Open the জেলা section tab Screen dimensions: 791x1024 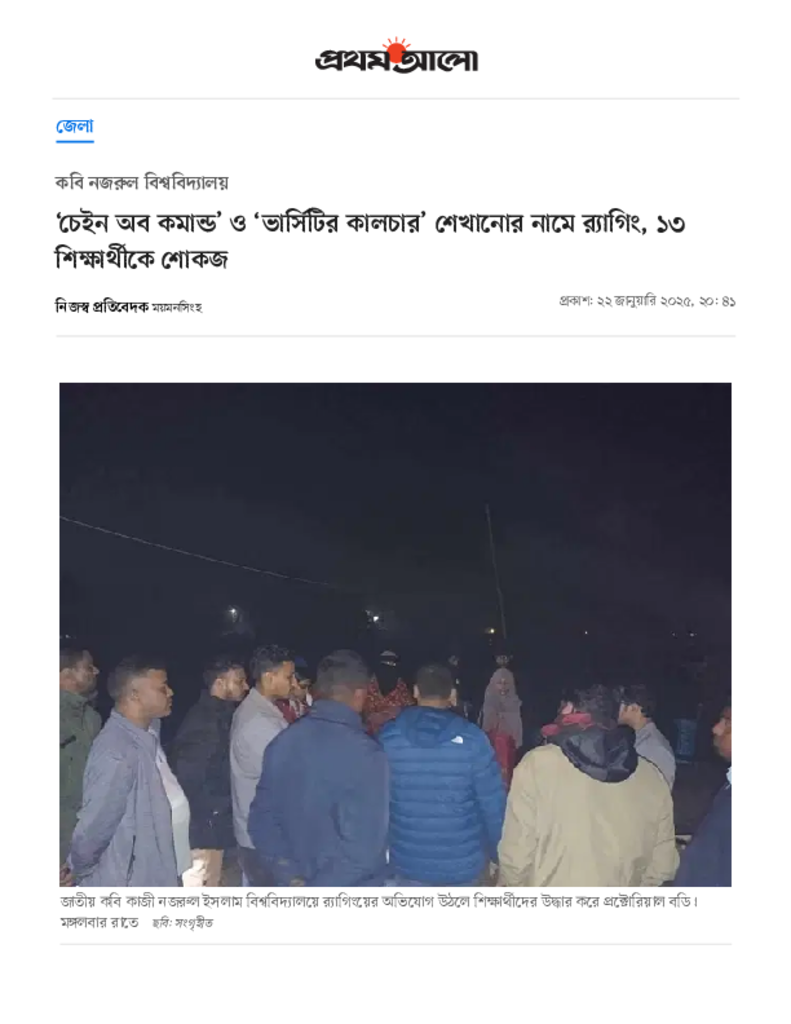coord(74,125)
